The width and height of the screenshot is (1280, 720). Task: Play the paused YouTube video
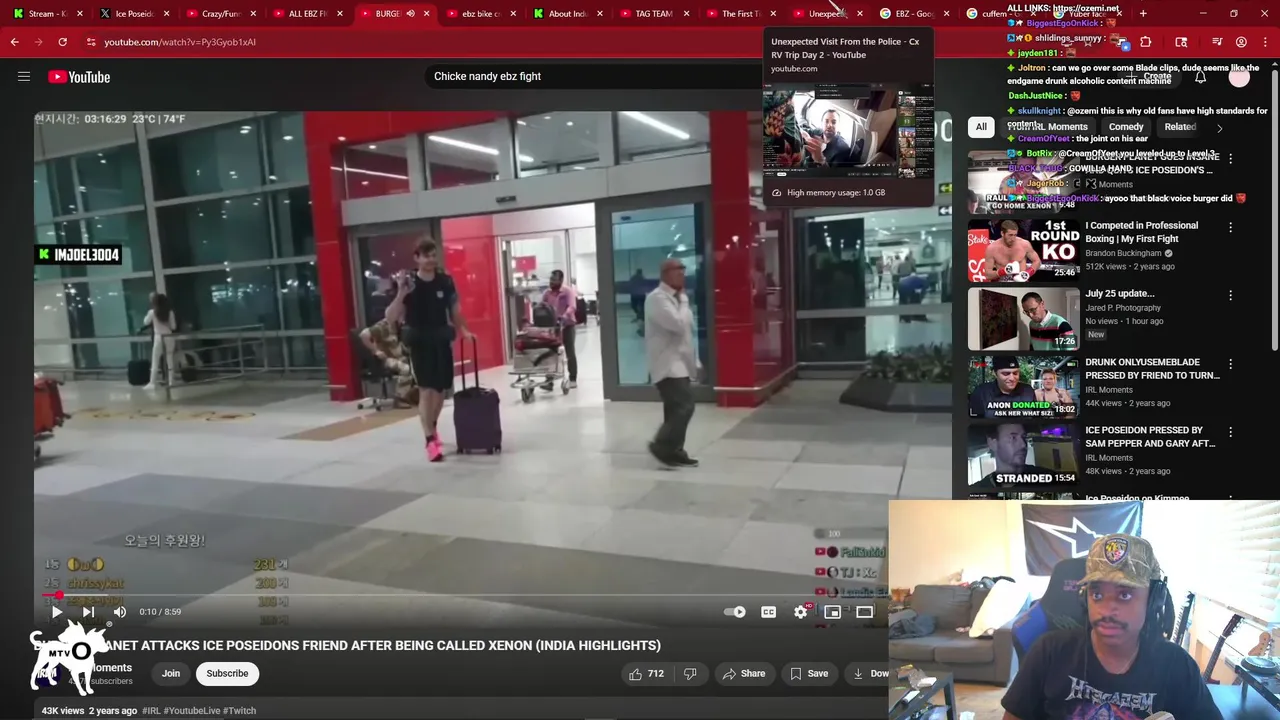tap(57, 612)
